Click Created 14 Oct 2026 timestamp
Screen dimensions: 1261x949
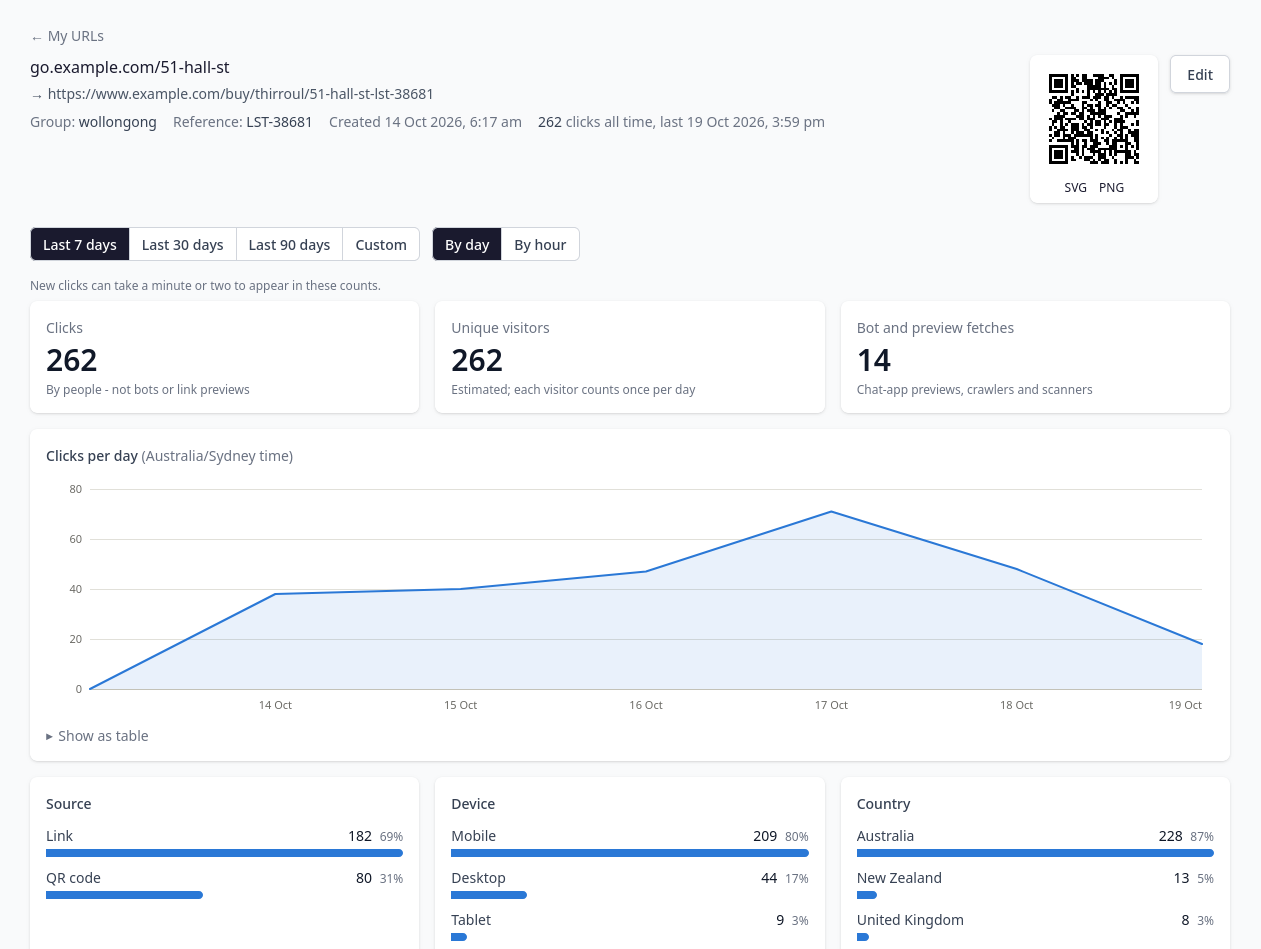[x=425, y=122]
